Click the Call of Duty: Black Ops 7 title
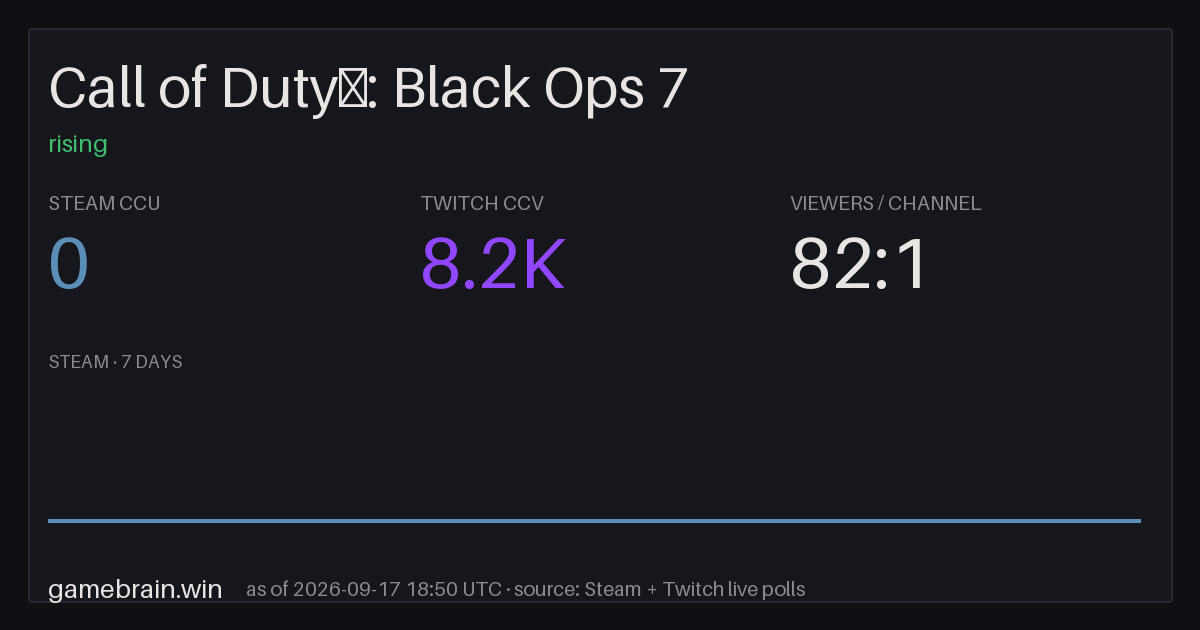 pos(368,90)
